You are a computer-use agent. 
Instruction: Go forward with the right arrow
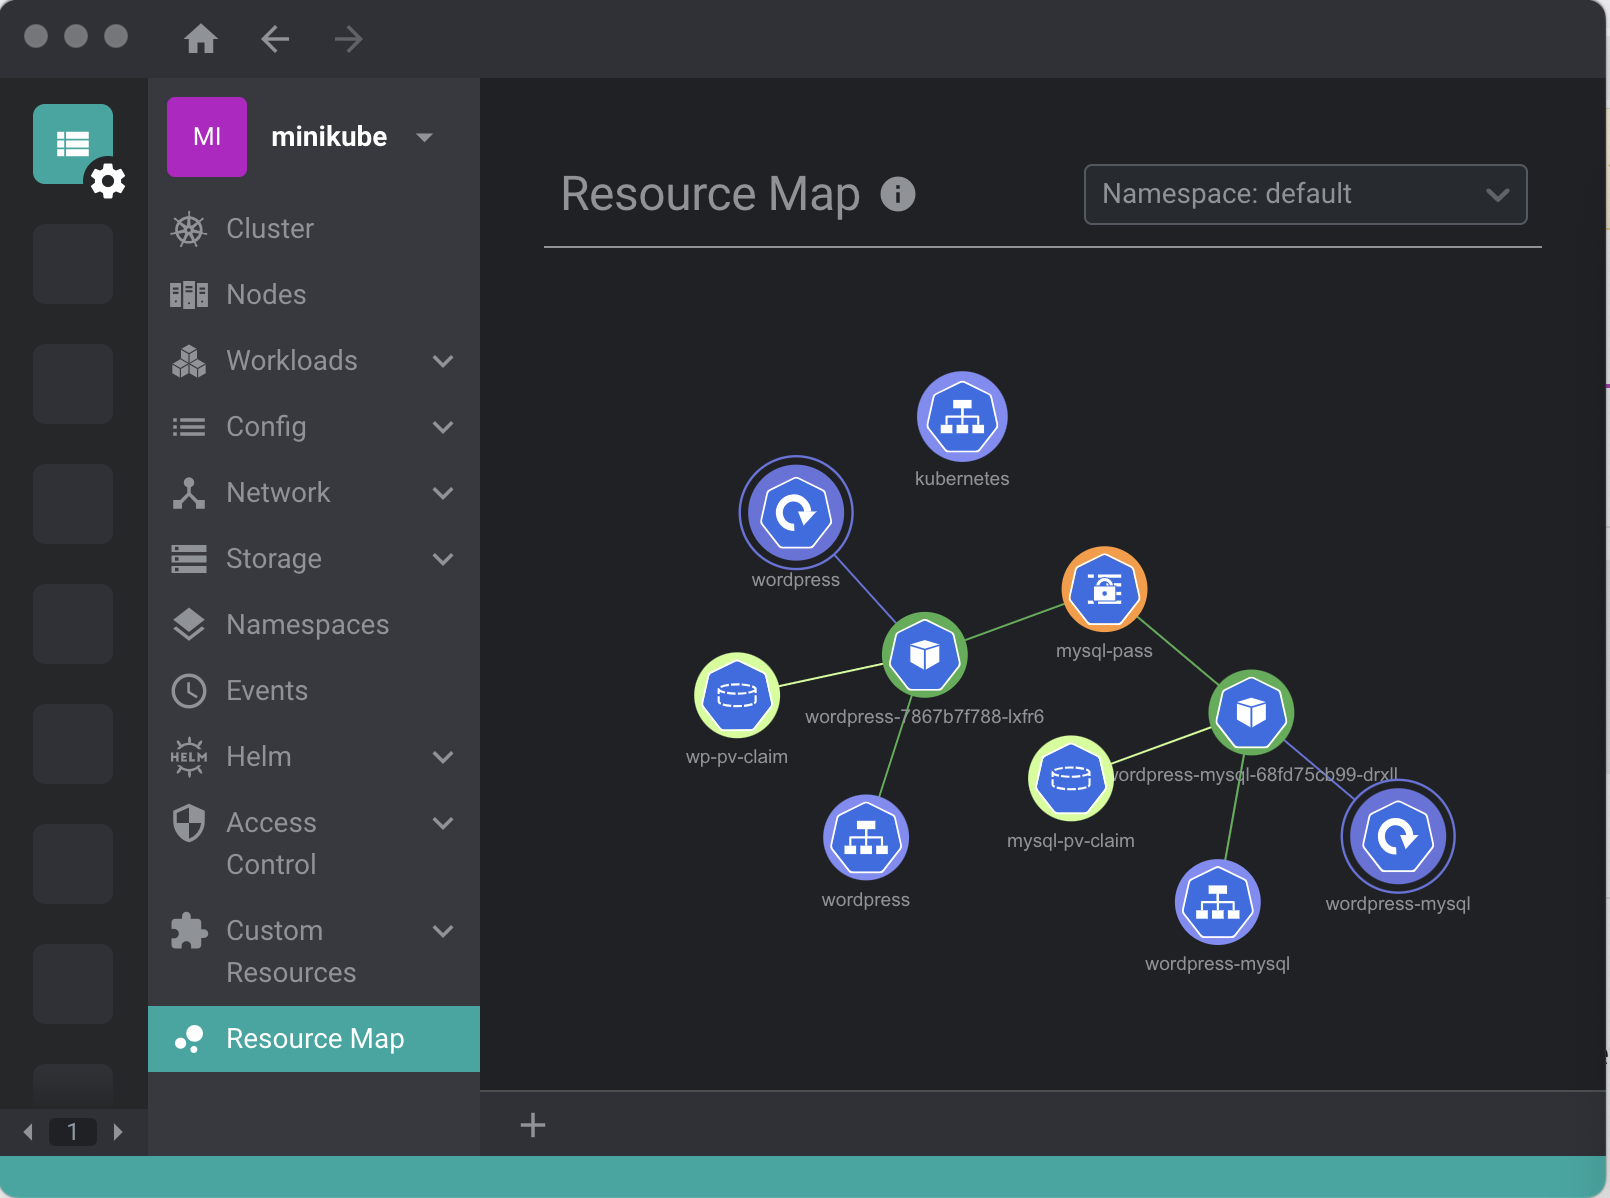349,39
